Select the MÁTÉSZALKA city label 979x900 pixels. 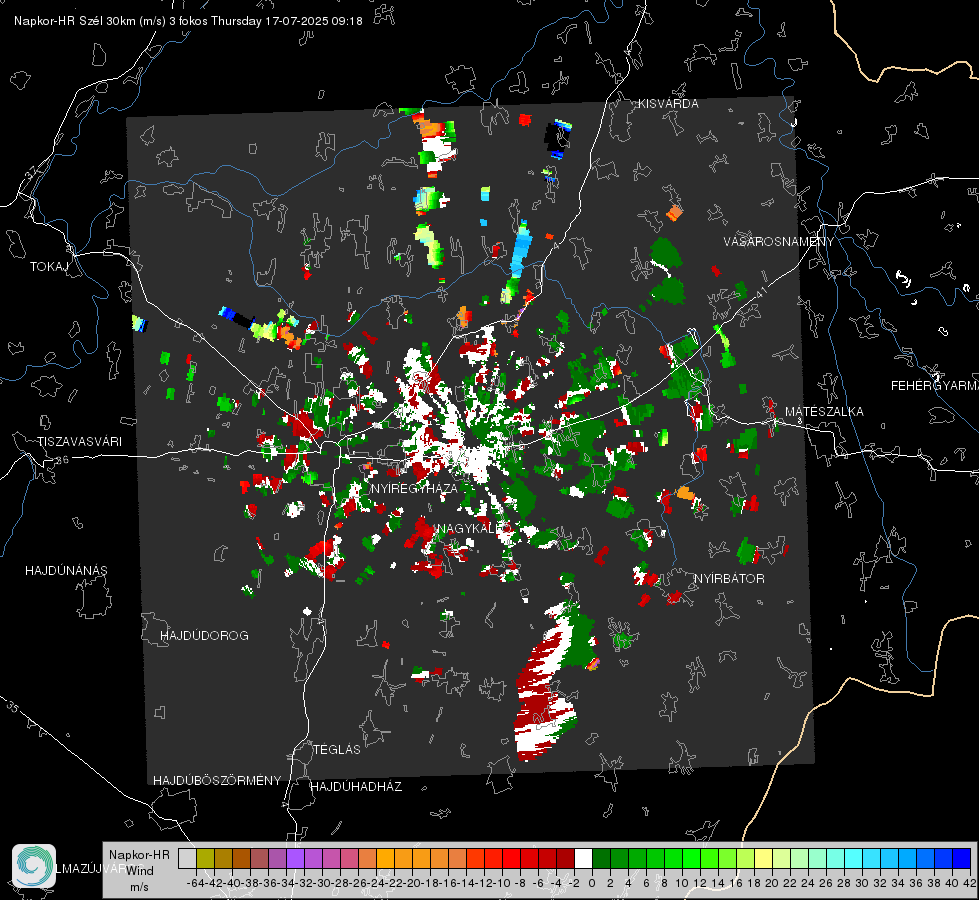[824, 412]
